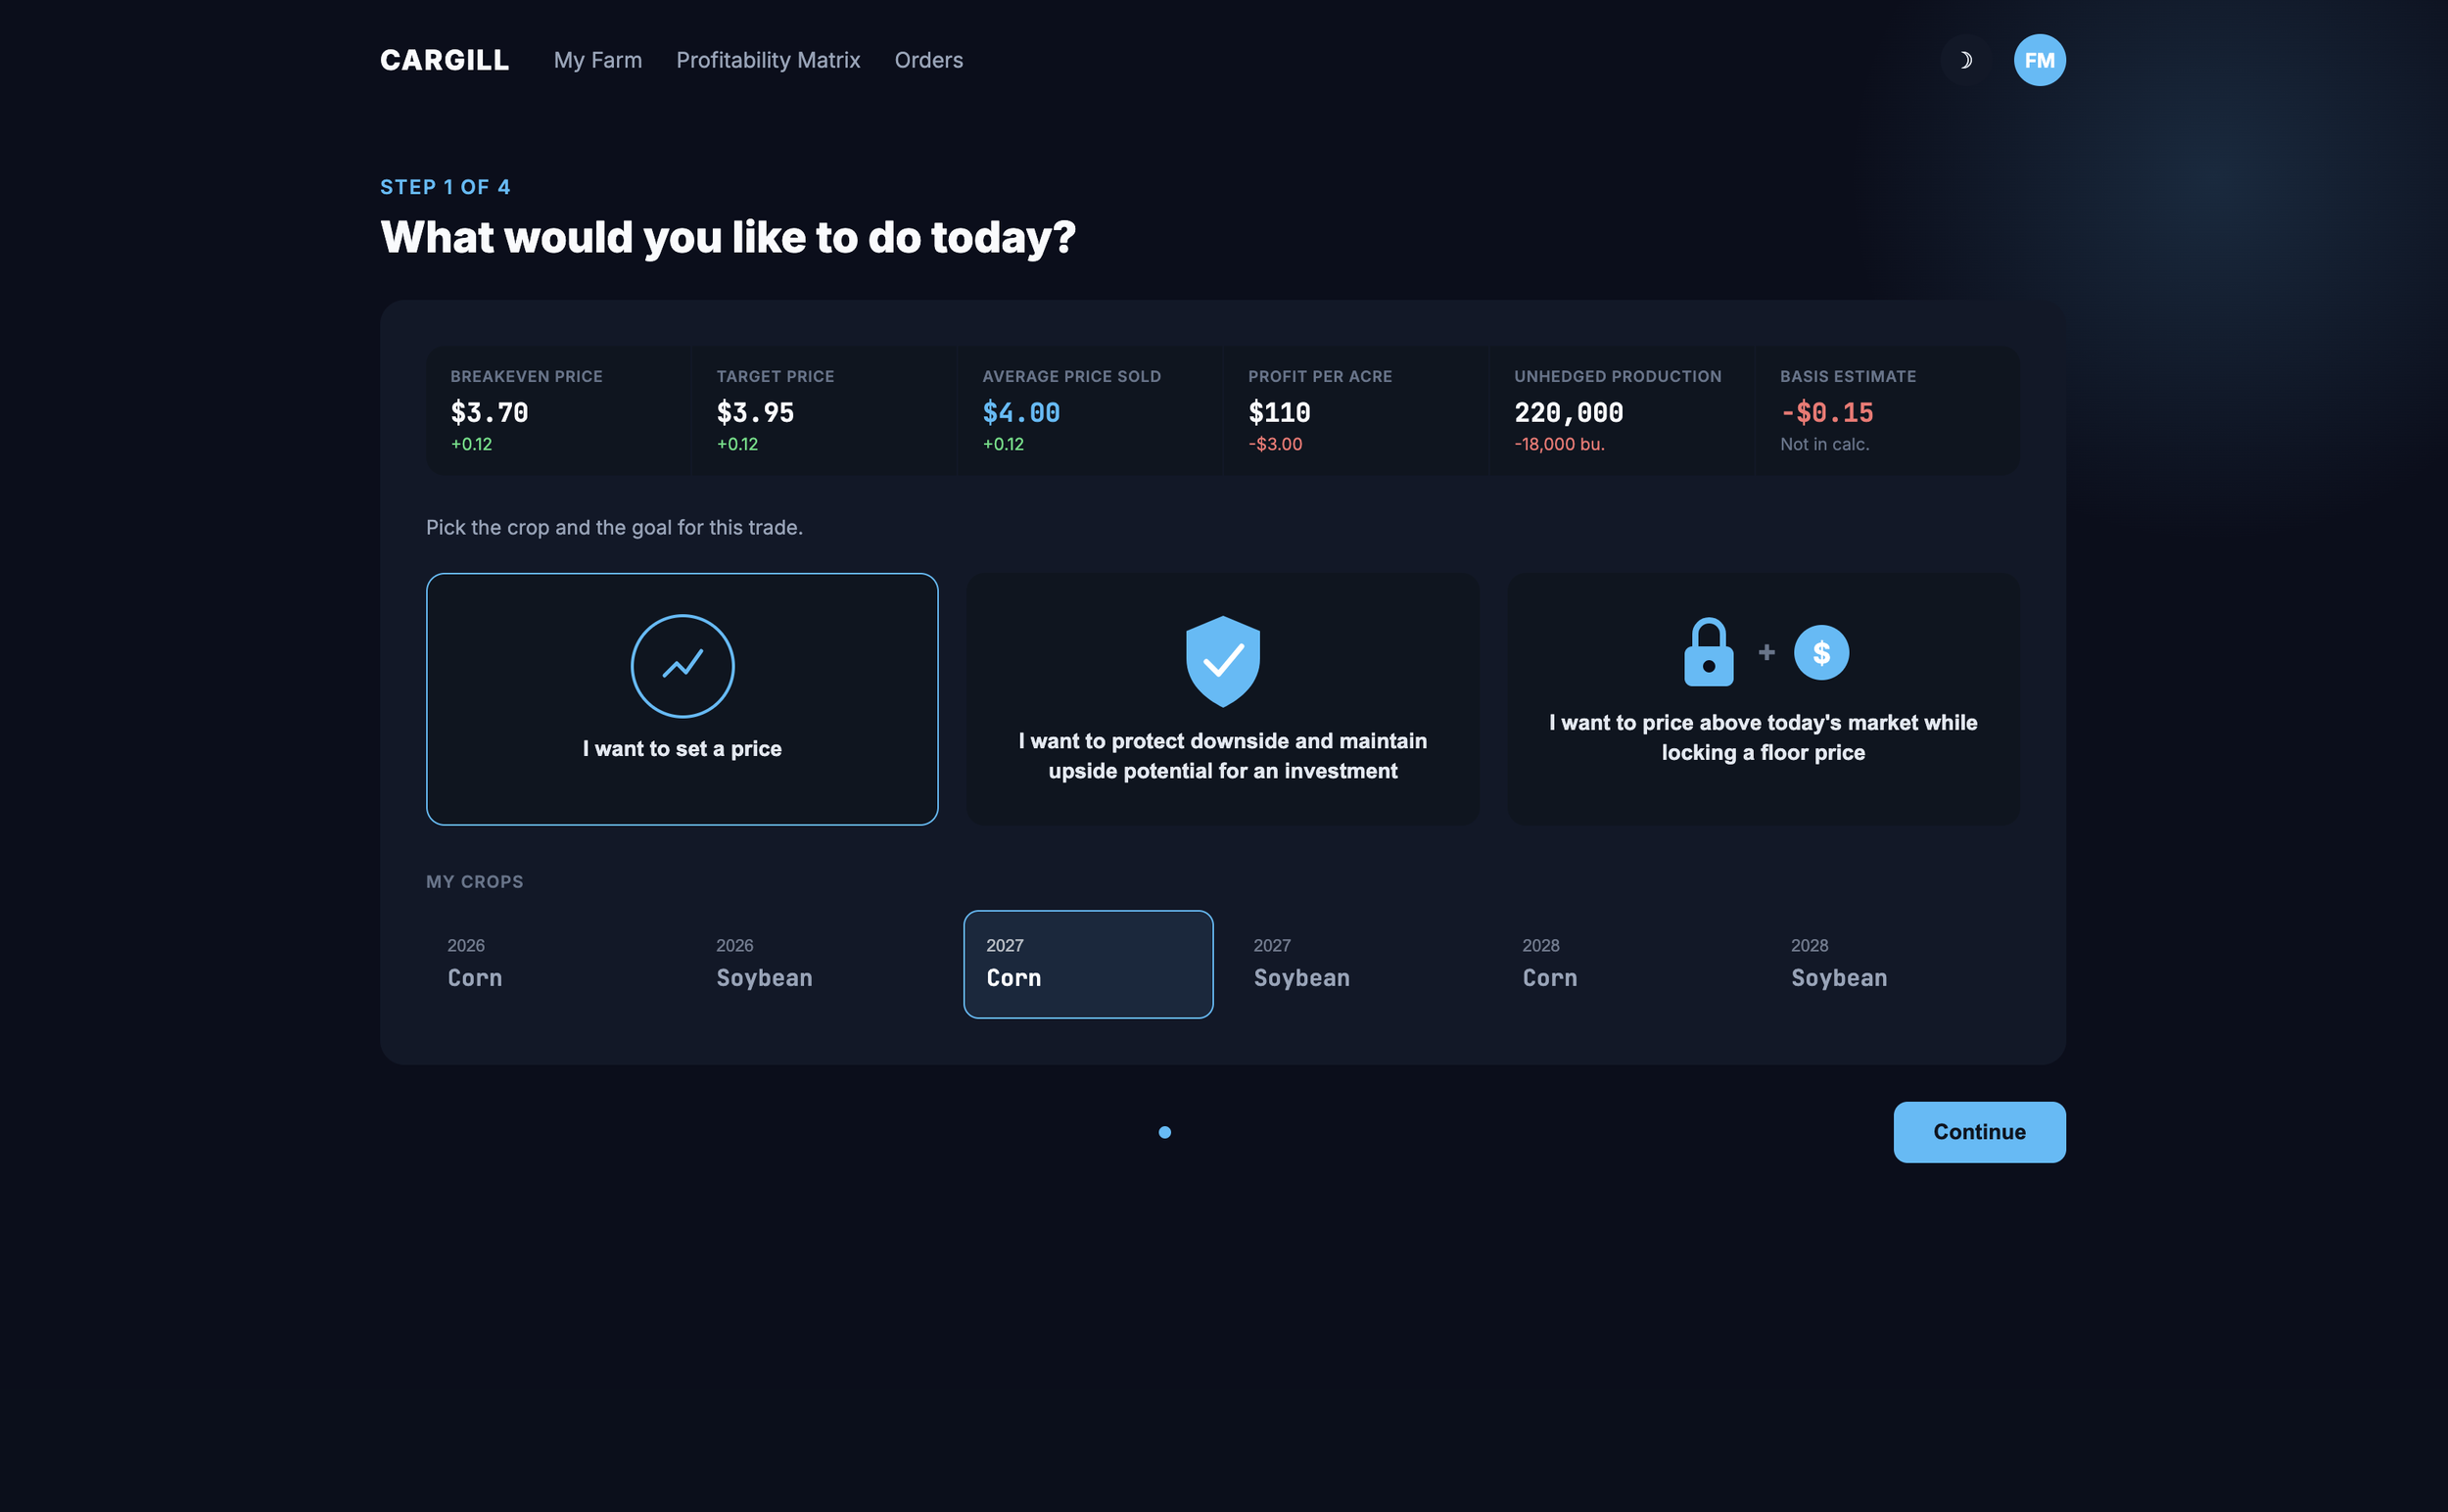Click the trend line chart icon
2448x1512 pixels.
pos(682,666)
